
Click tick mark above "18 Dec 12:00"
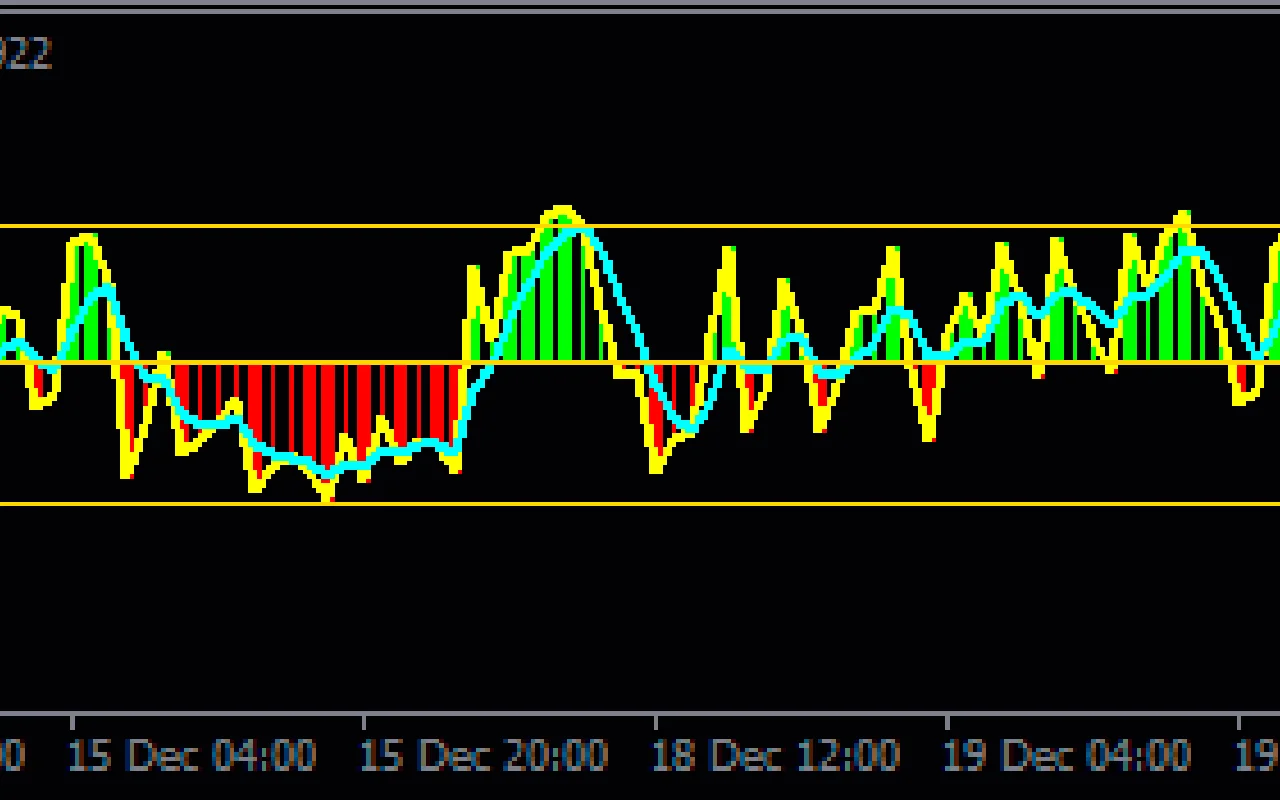[655, 722]
